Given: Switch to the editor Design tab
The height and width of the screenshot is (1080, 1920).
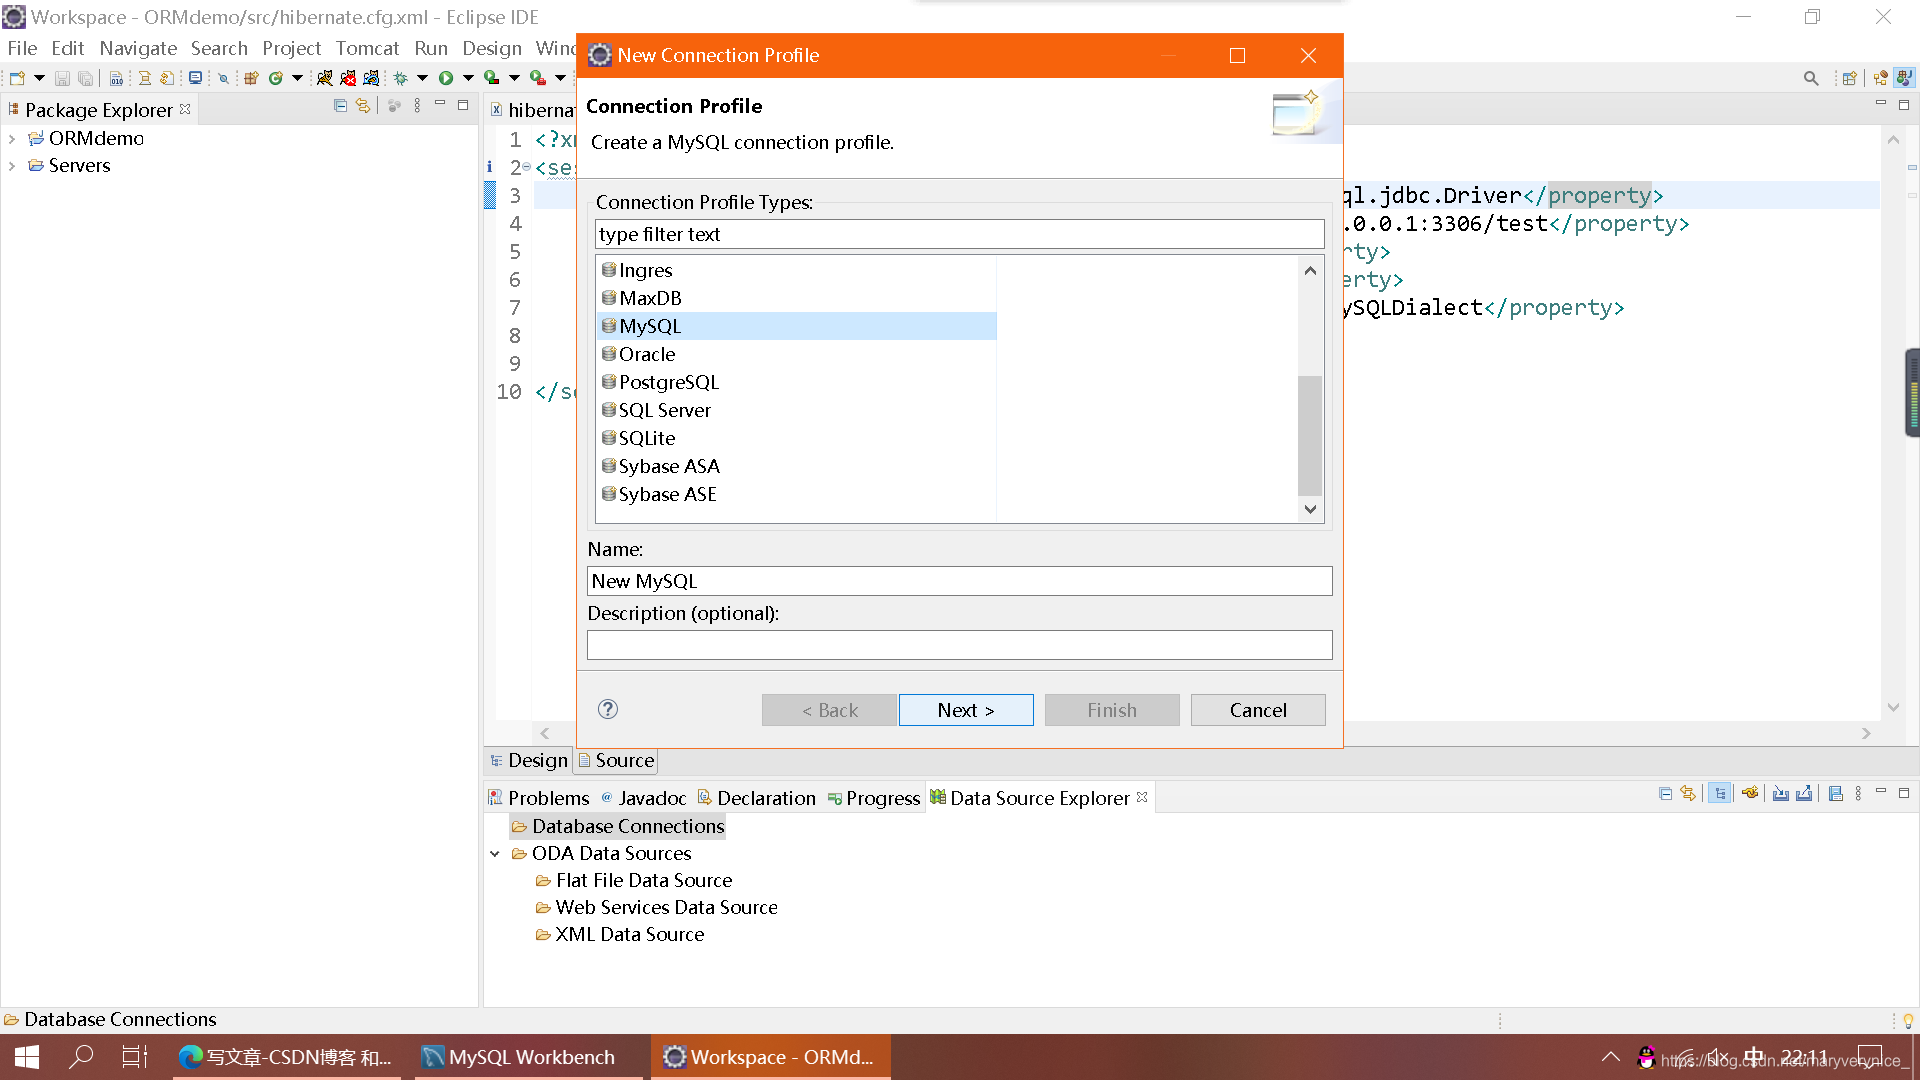Looking at the screenshot, I should click(529, 761).
